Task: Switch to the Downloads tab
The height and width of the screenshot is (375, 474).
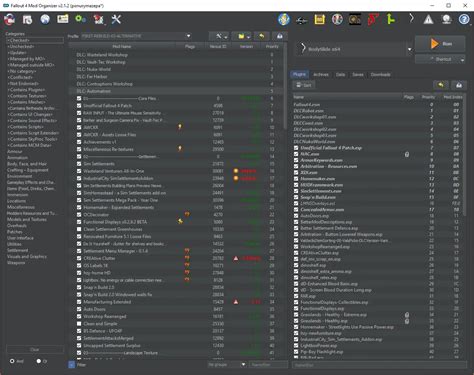Action: [381, 75]
